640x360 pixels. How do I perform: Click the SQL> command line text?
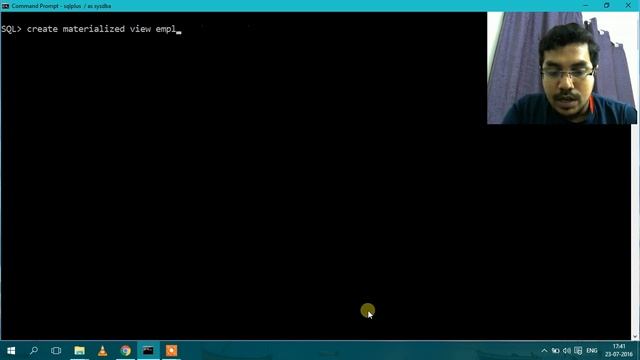click(91, 29)
